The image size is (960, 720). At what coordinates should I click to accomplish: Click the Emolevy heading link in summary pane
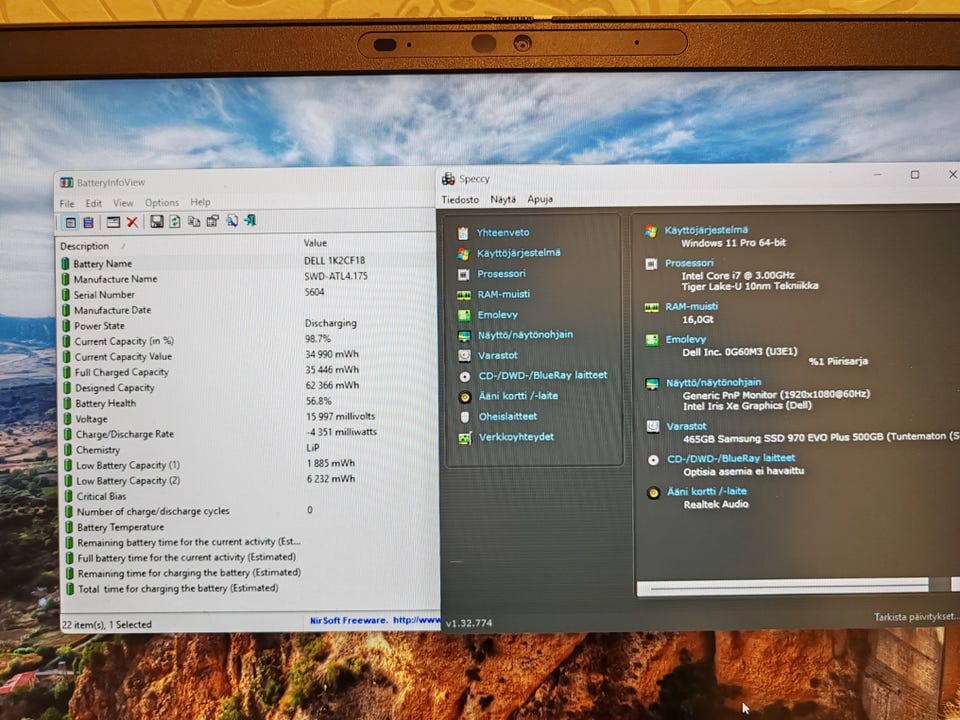tap(686, 339)
